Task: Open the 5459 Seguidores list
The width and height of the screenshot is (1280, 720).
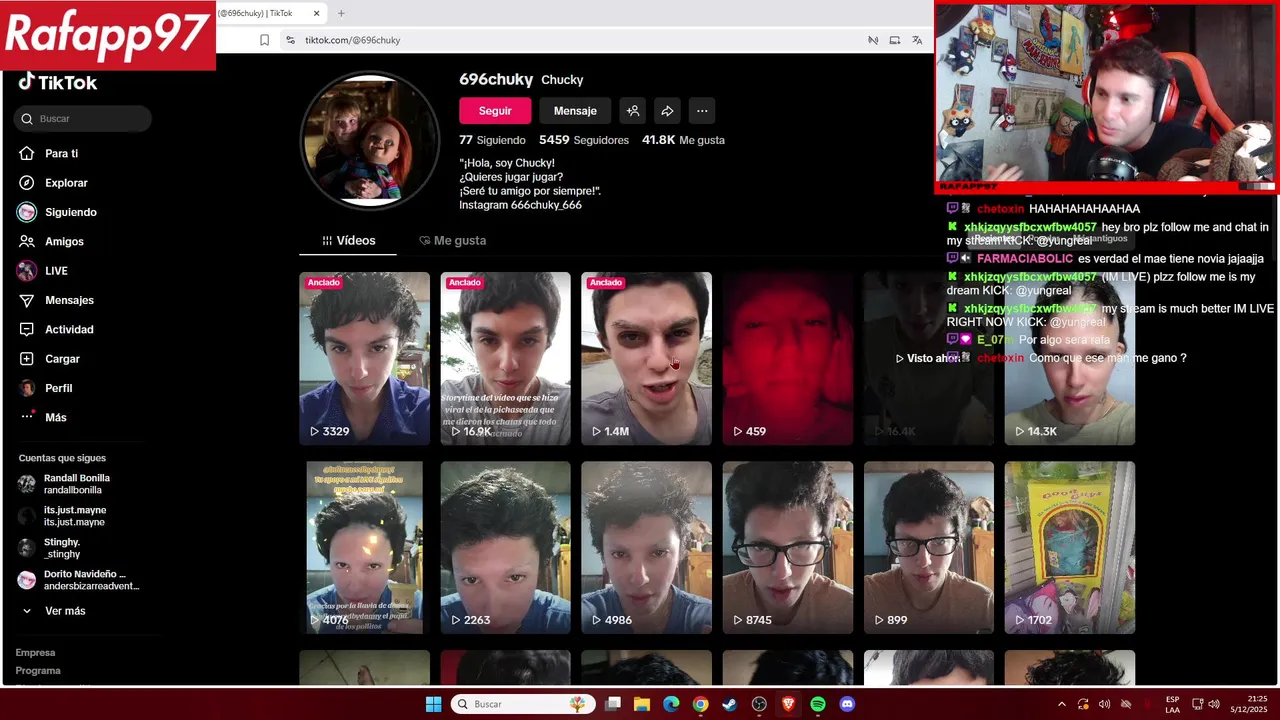Action: [584, 140]
